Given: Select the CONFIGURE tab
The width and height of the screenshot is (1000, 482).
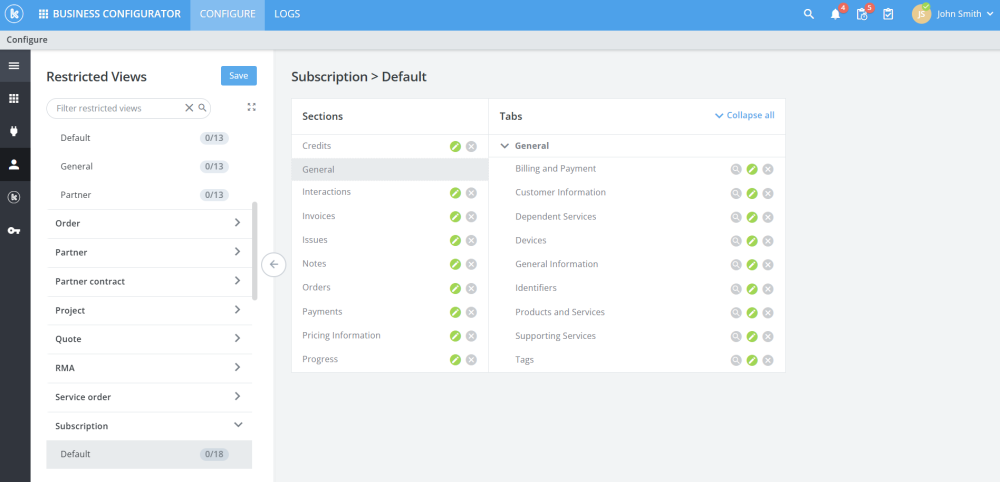Looking at the screenshot, I should (226, 14).
